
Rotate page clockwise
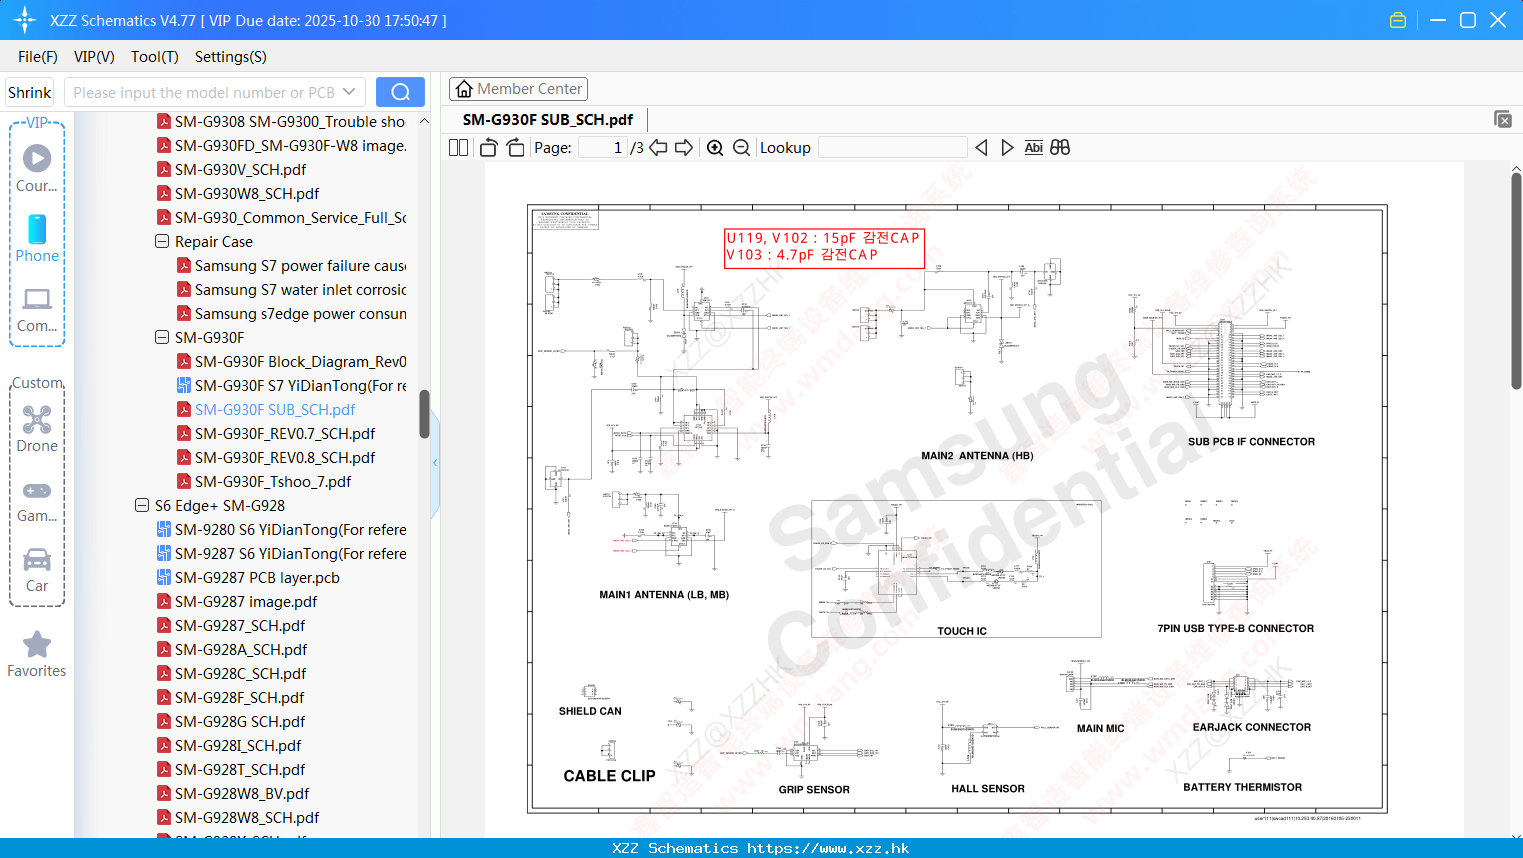(515, 147)
